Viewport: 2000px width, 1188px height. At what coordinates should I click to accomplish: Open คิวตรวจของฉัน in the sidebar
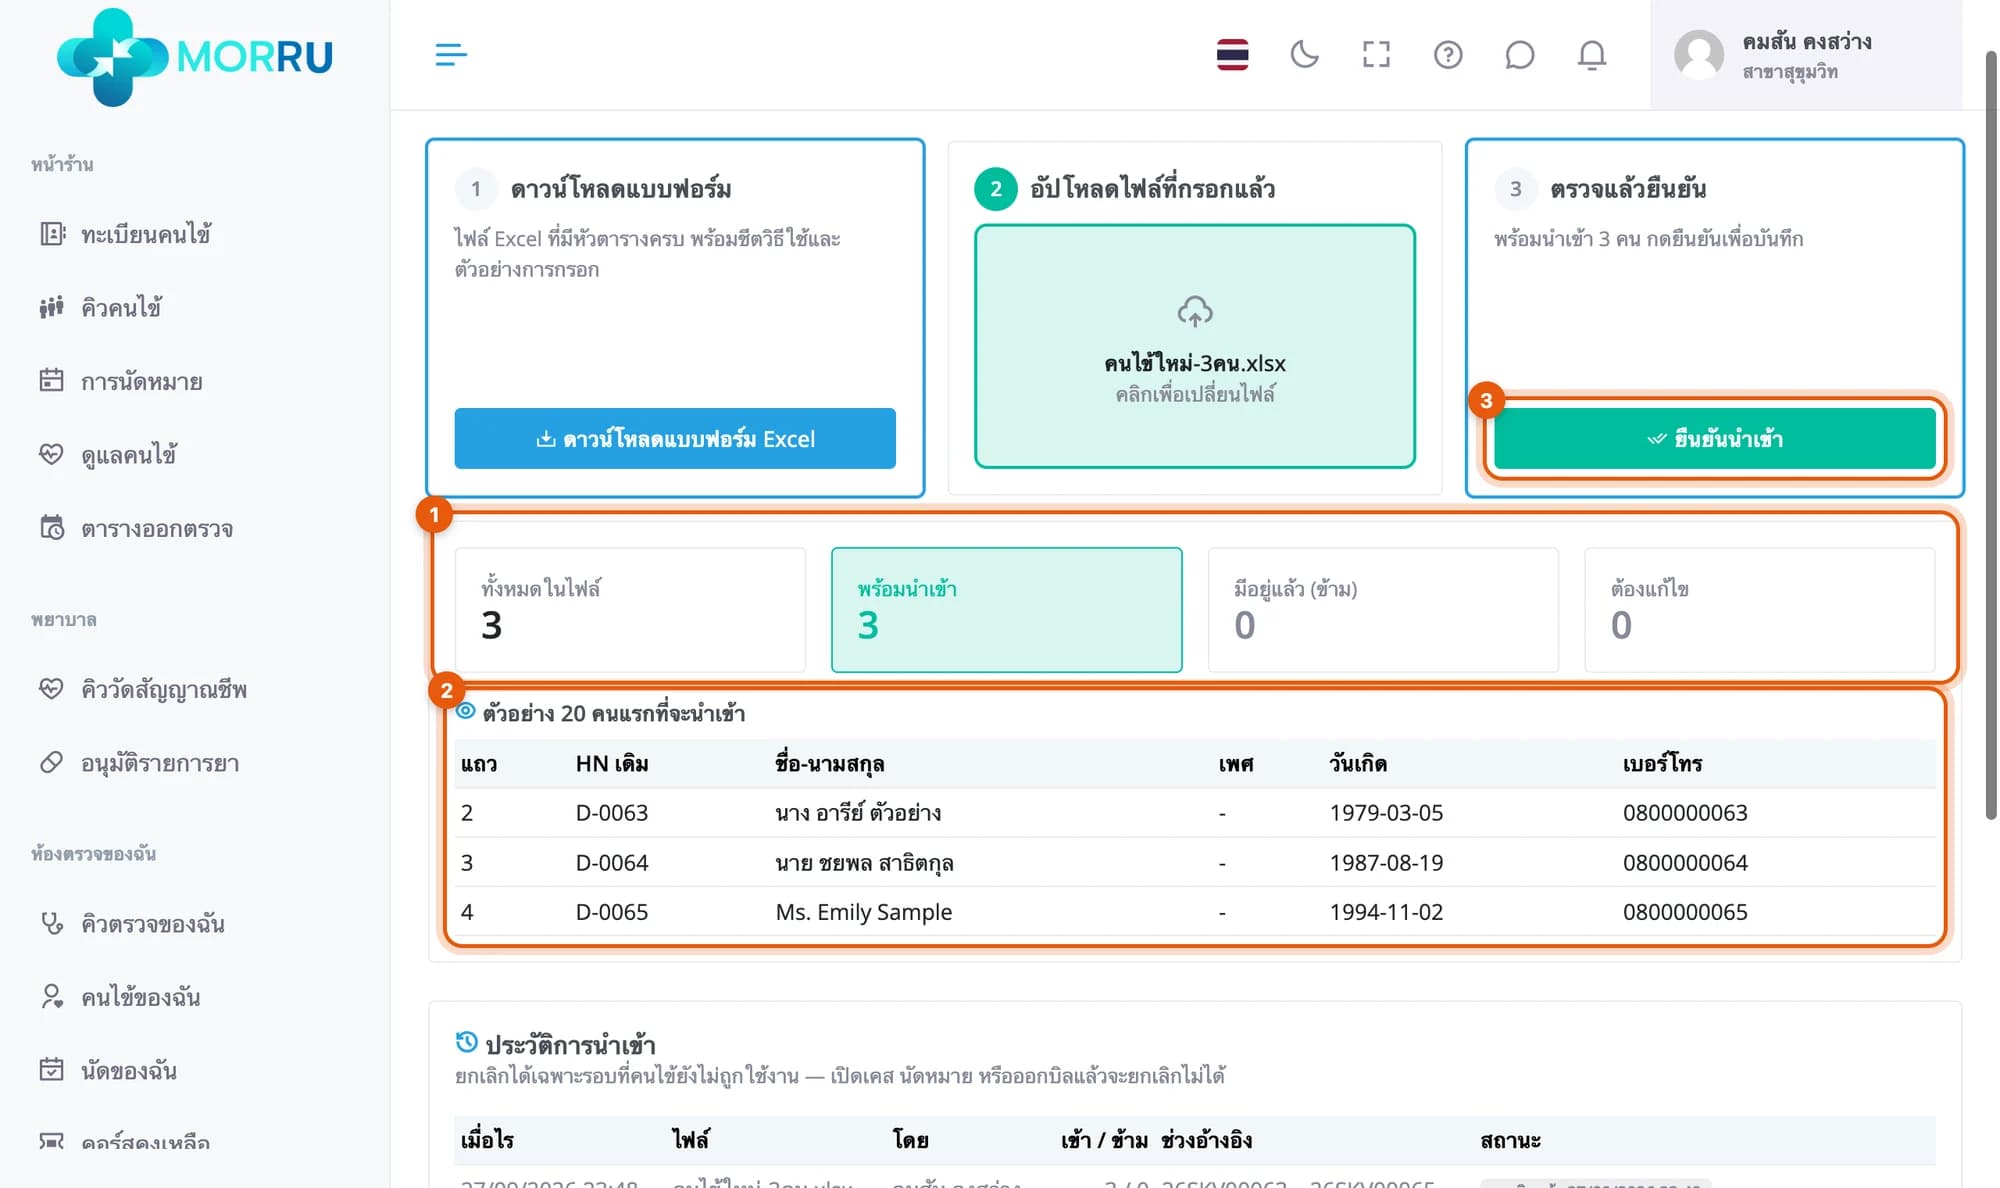click(x=153, y=923)
